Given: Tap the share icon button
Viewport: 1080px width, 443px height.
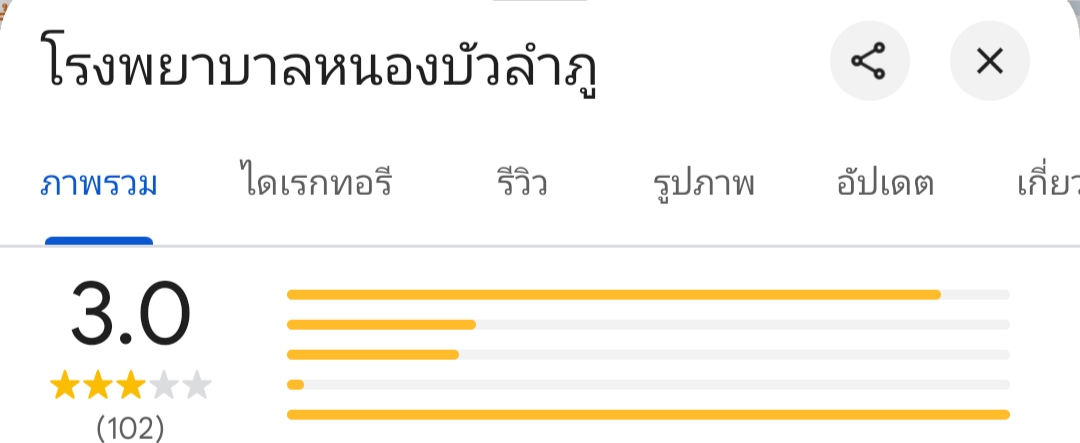Looking at the screenshot, I should coord(869,62).
